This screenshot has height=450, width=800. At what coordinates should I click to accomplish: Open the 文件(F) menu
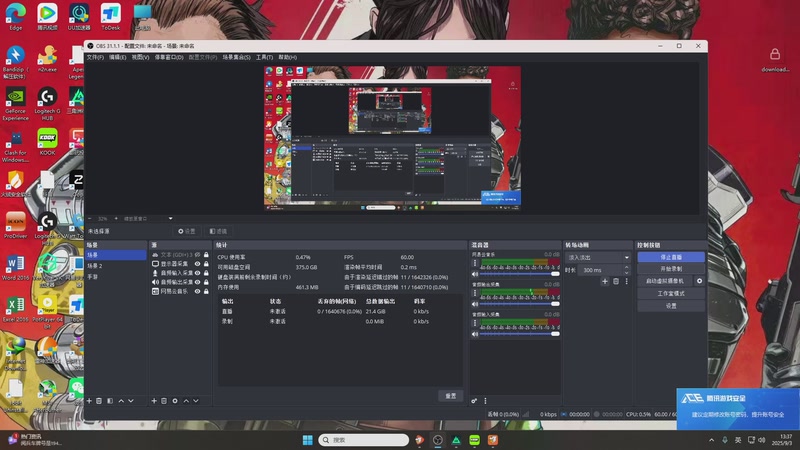point(95,57)
